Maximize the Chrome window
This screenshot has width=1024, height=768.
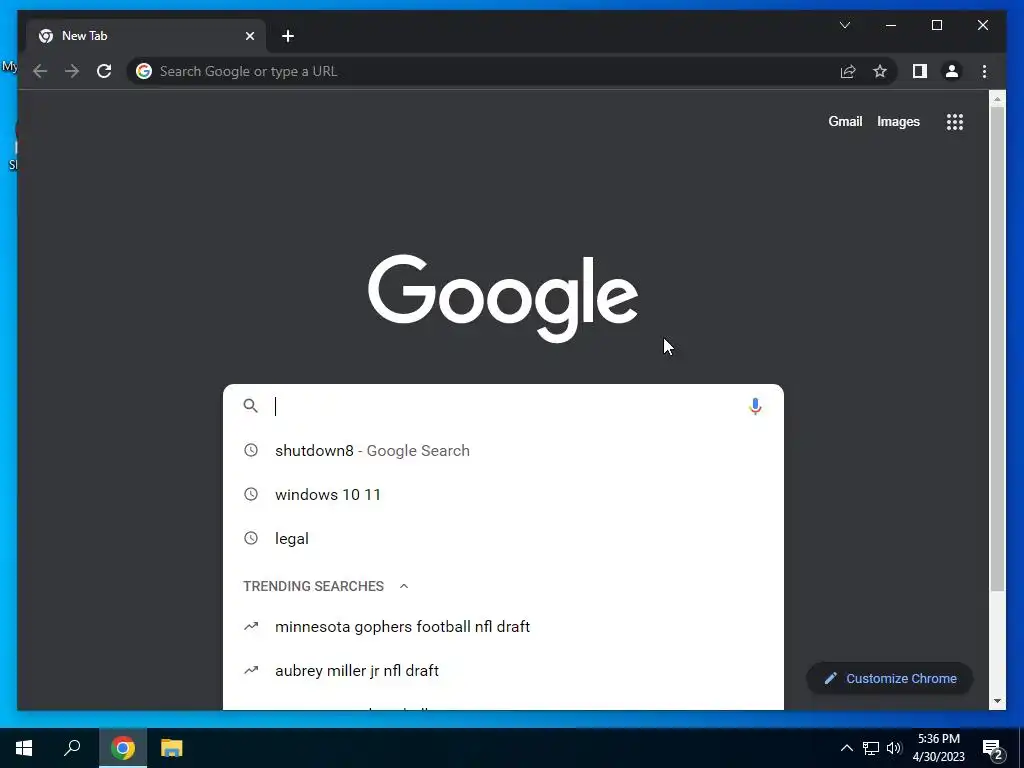point(936,25)
